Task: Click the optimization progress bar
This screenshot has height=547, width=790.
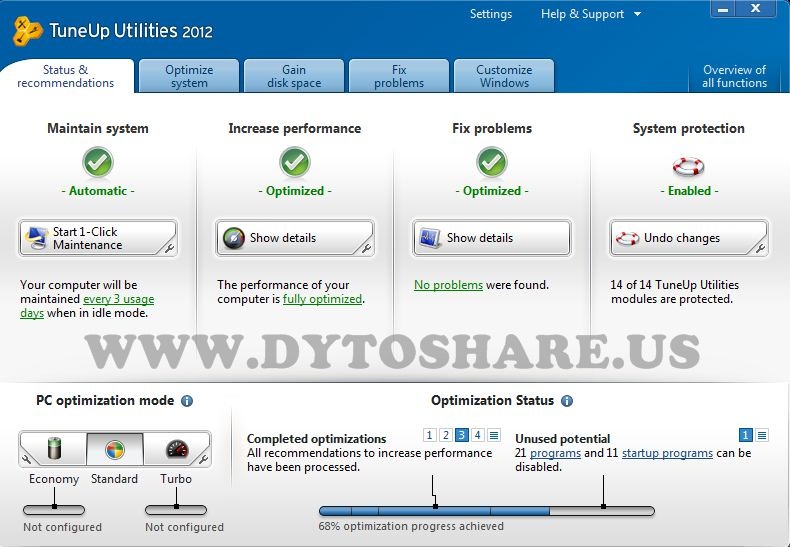Action: (x=487, y=511)
